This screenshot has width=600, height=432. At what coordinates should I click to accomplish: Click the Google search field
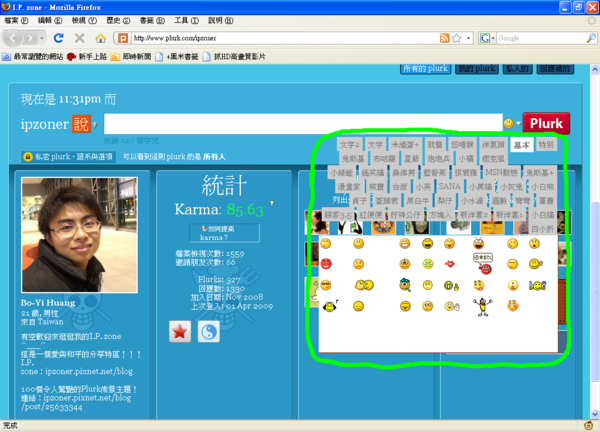[x=541, y=38]
